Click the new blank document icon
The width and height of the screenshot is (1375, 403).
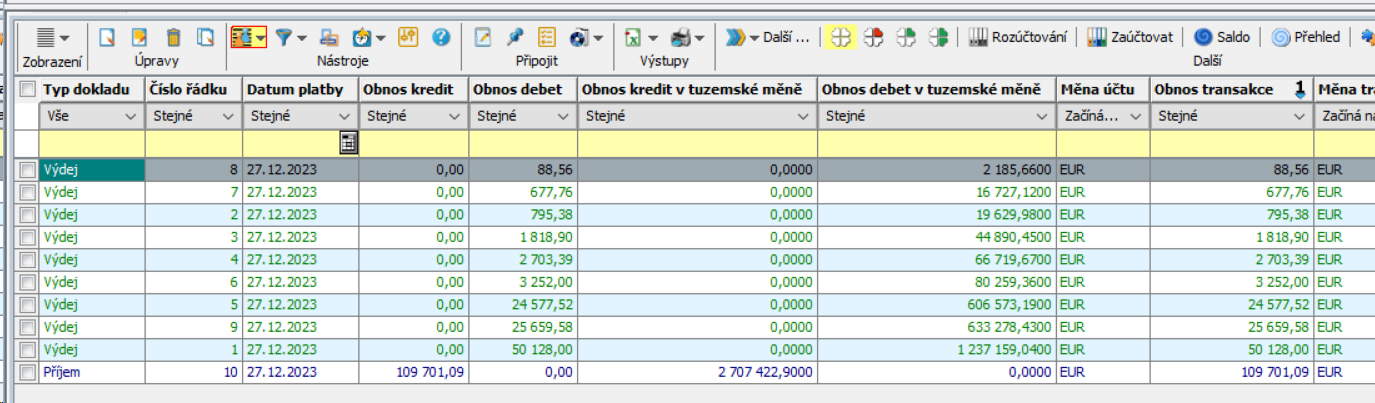coord(108,38)
